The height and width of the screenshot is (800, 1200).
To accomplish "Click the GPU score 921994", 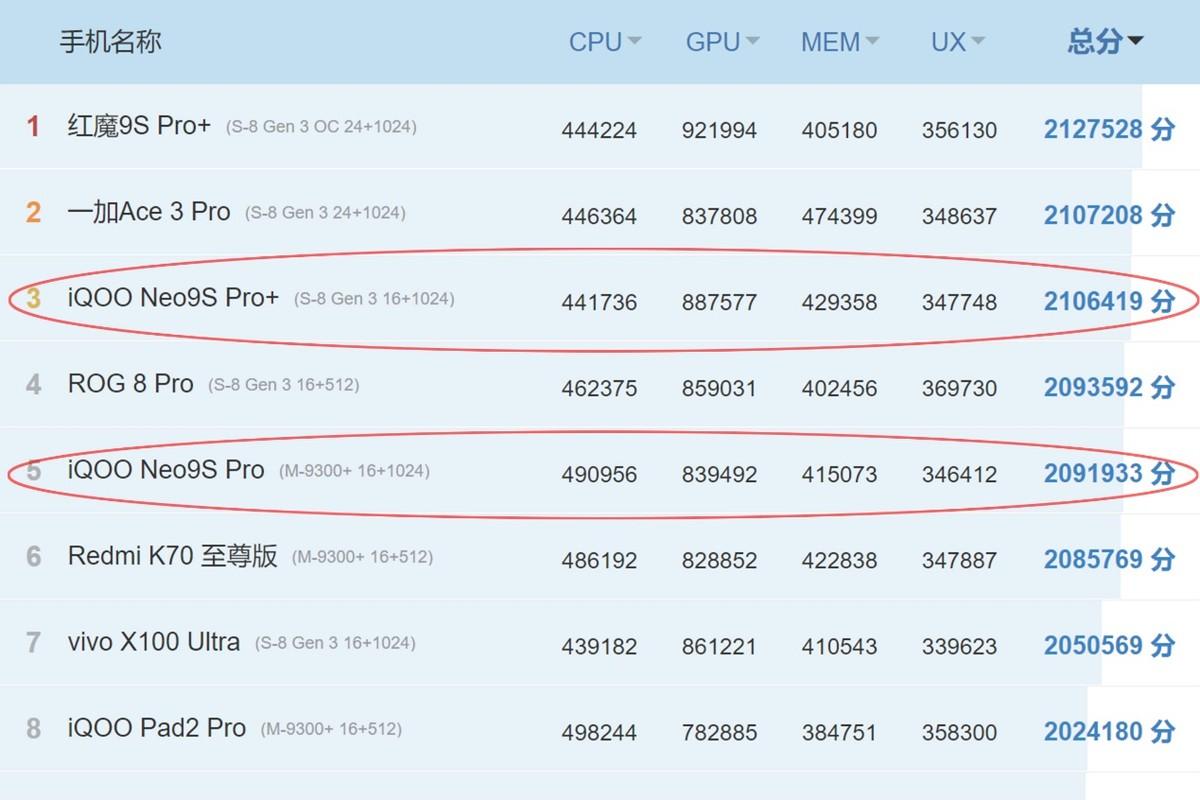I will tap(719, 130).
